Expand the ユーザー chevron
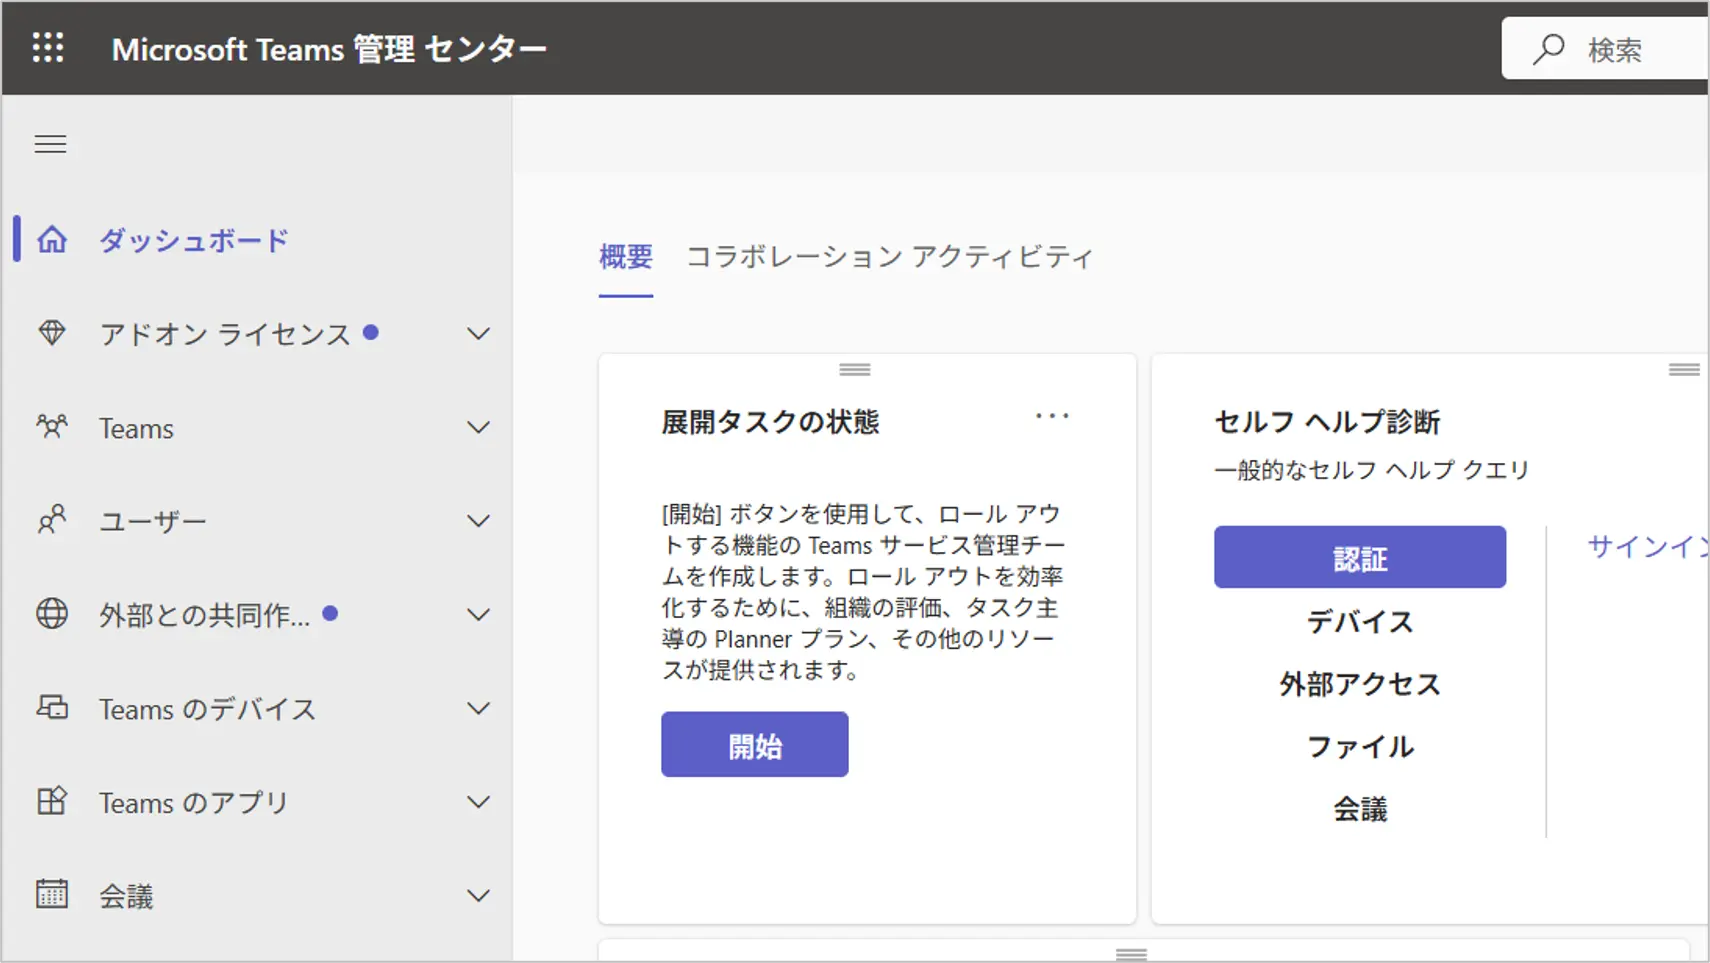 pyautogui.click(x=479, y=521)
